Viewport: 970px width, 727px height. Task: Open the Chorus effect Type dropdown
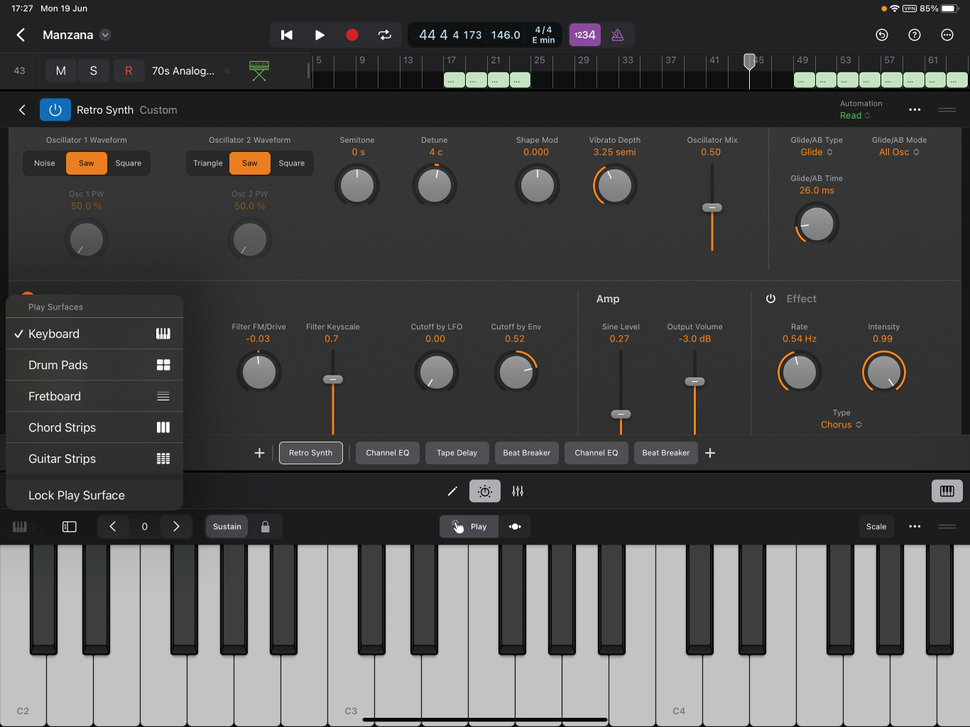point(841,424)
